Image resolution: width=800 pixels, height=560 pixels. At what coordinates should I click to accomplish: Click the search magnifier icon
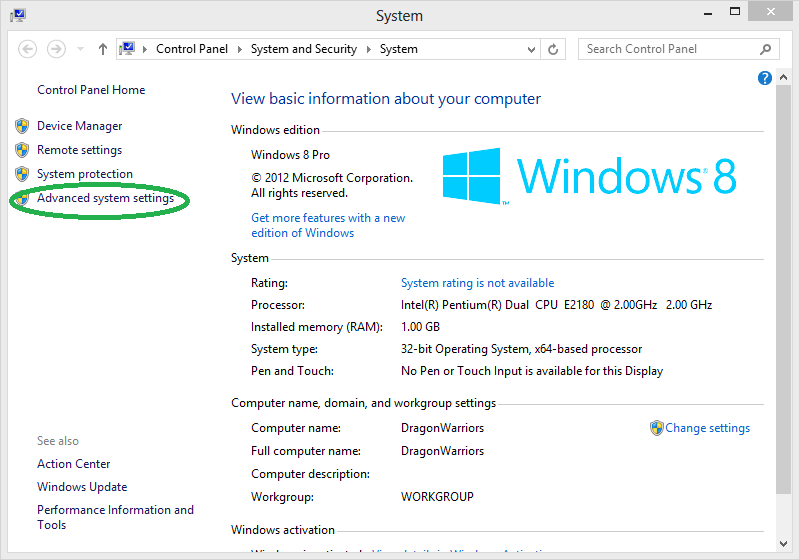click(x=765, y=49)
